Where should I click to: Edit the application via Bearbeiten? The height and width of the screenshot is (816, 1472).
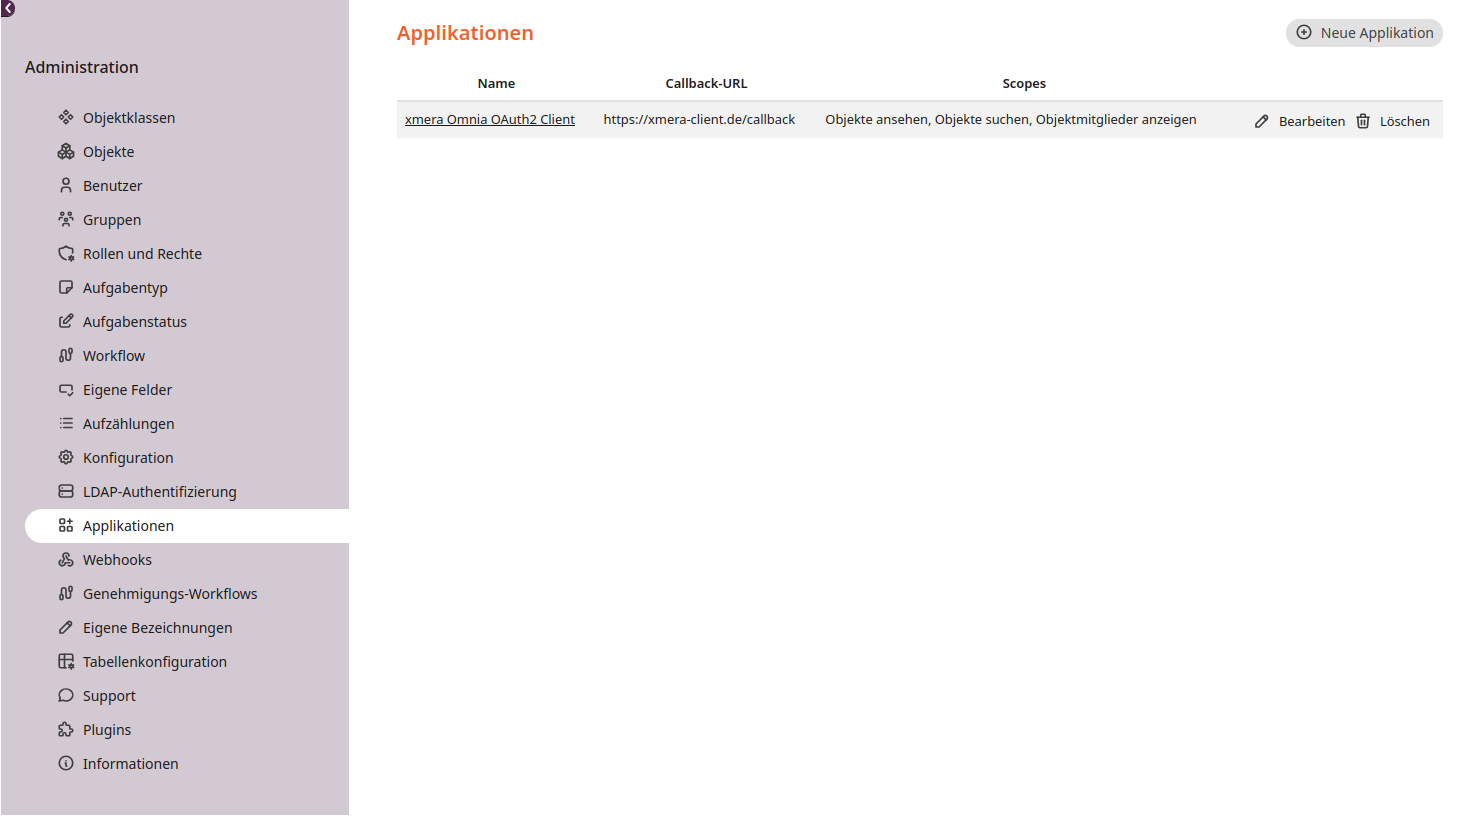click(1300, 121)
